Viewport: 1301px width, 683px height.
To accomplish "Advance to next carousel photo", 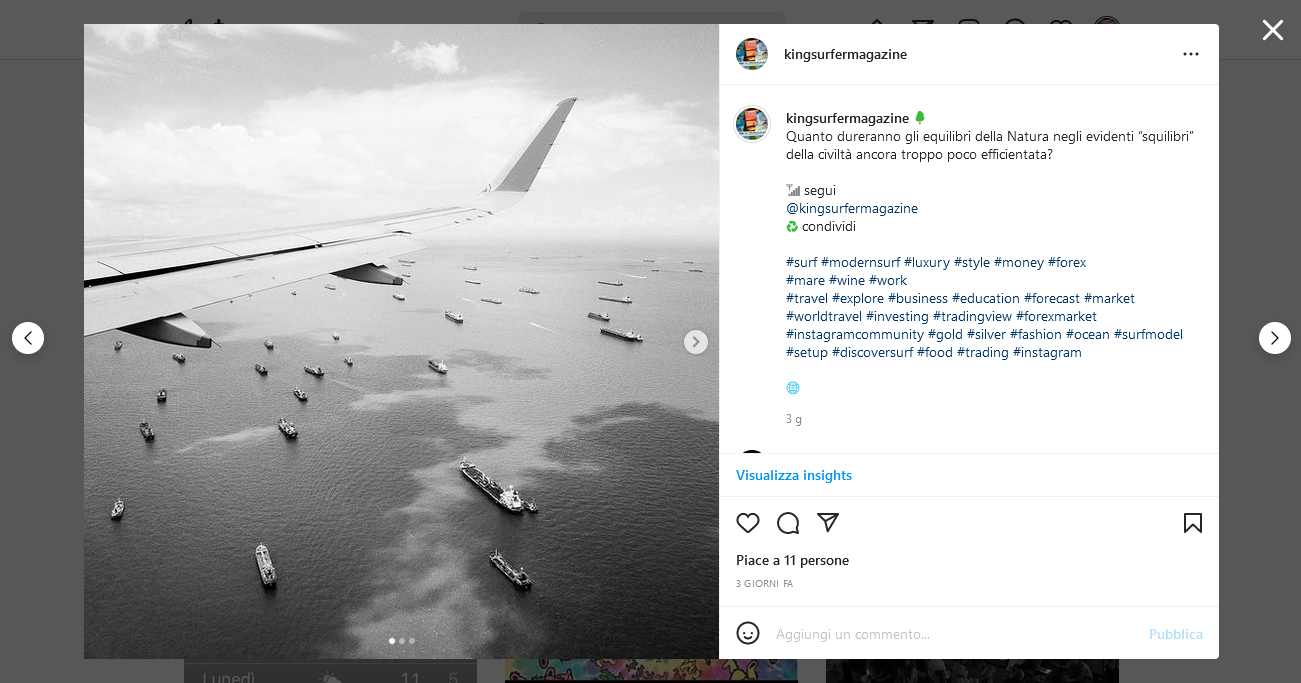I will click(696, 342).
